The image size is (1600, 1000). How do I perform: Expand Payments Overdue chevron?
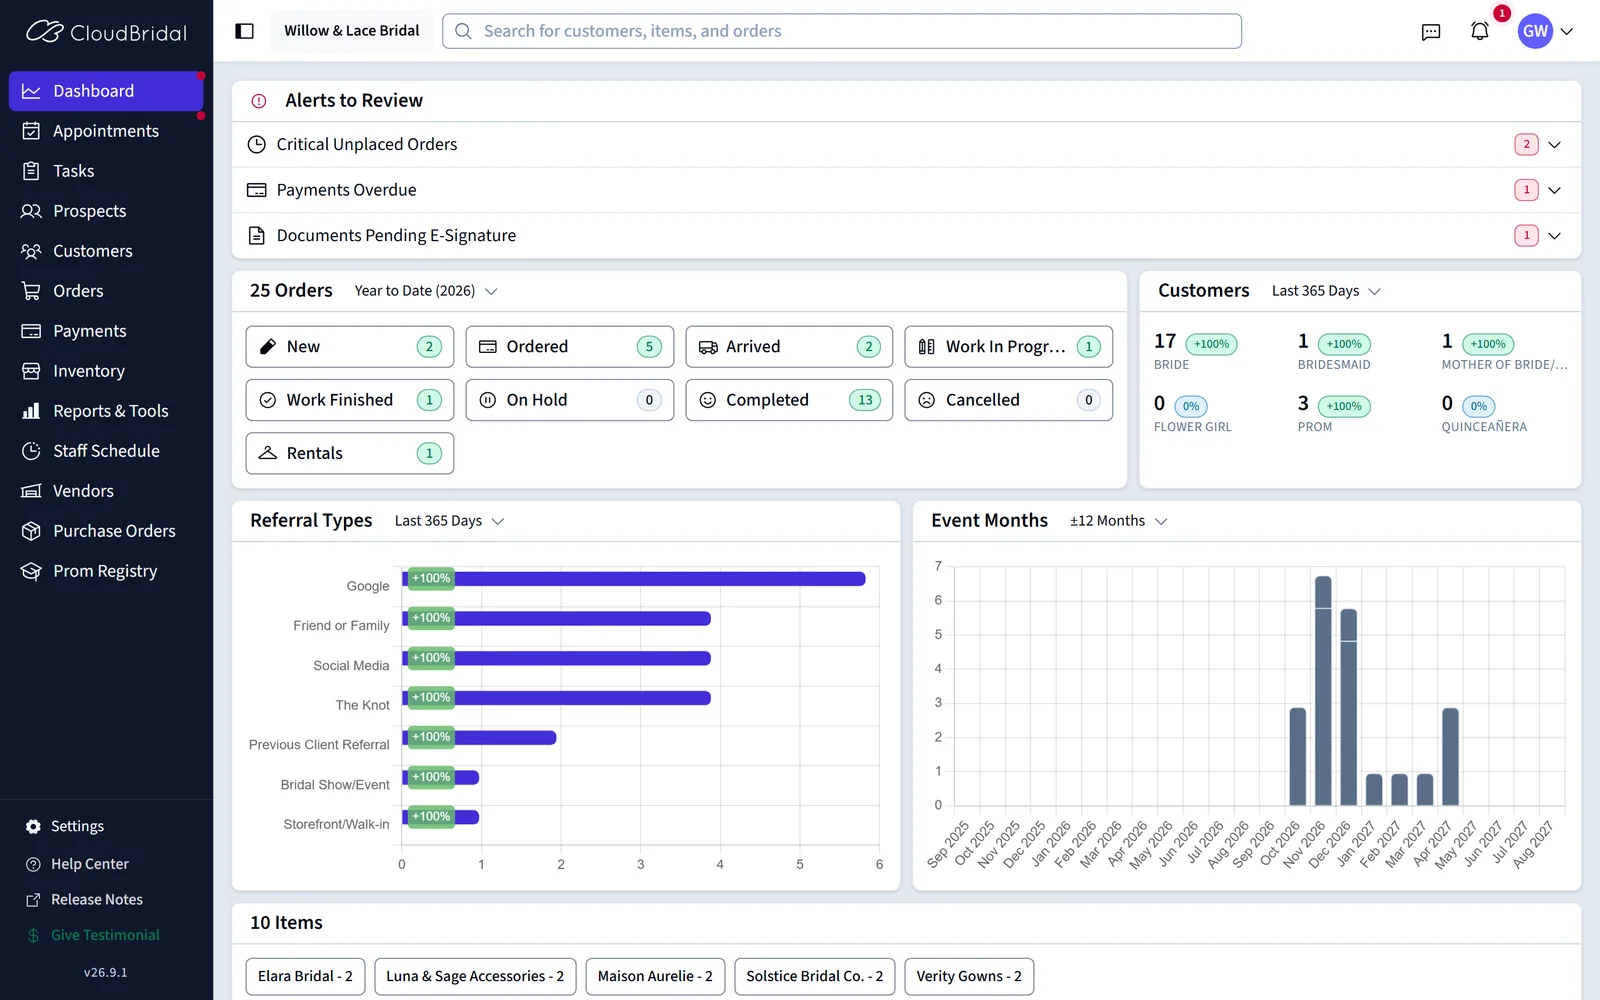pos(1554,190)
